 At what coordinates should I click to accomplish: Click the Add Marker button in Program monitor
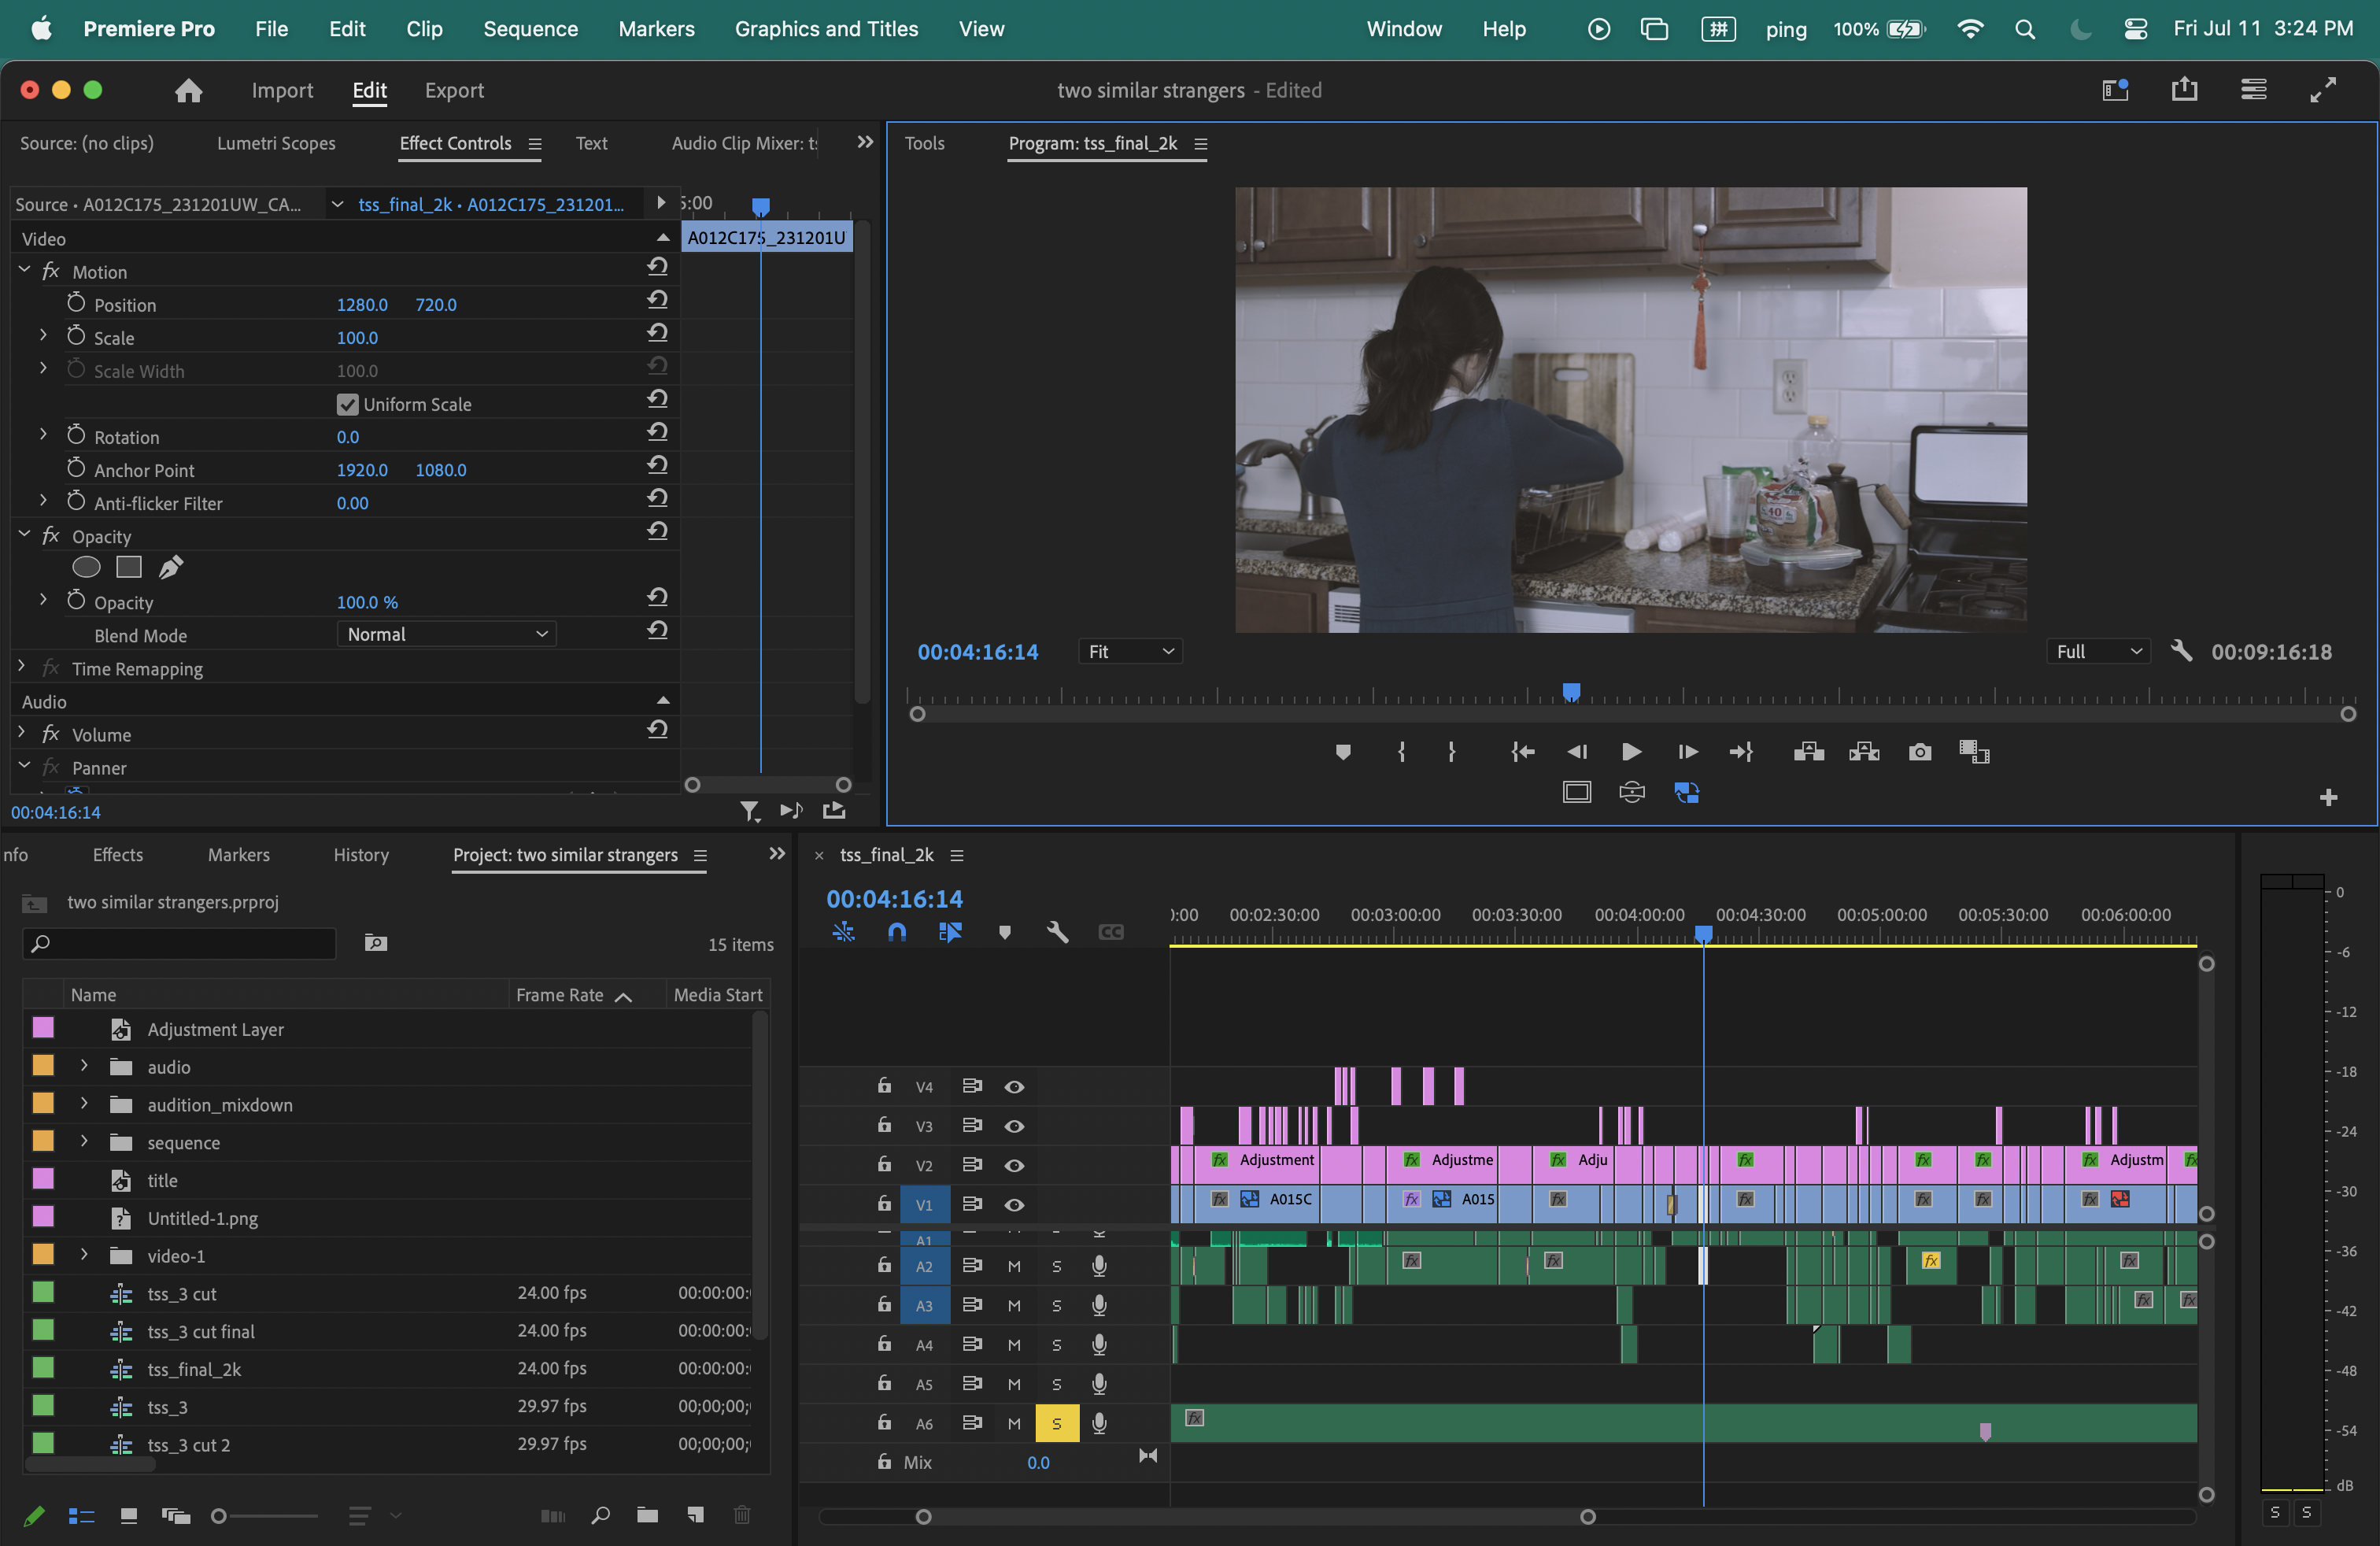click(x=1343, y=752)
